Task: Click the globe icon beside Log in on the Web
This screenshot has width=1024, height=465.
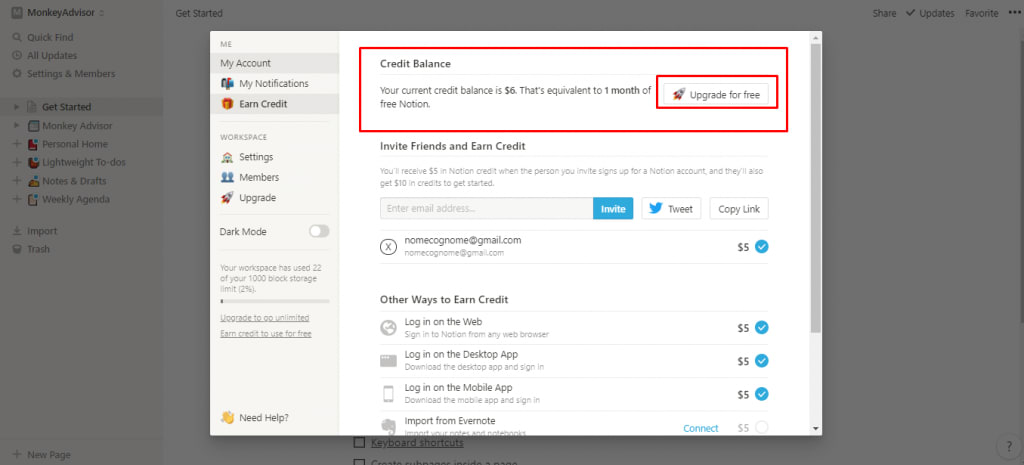Action: (389, 328)
